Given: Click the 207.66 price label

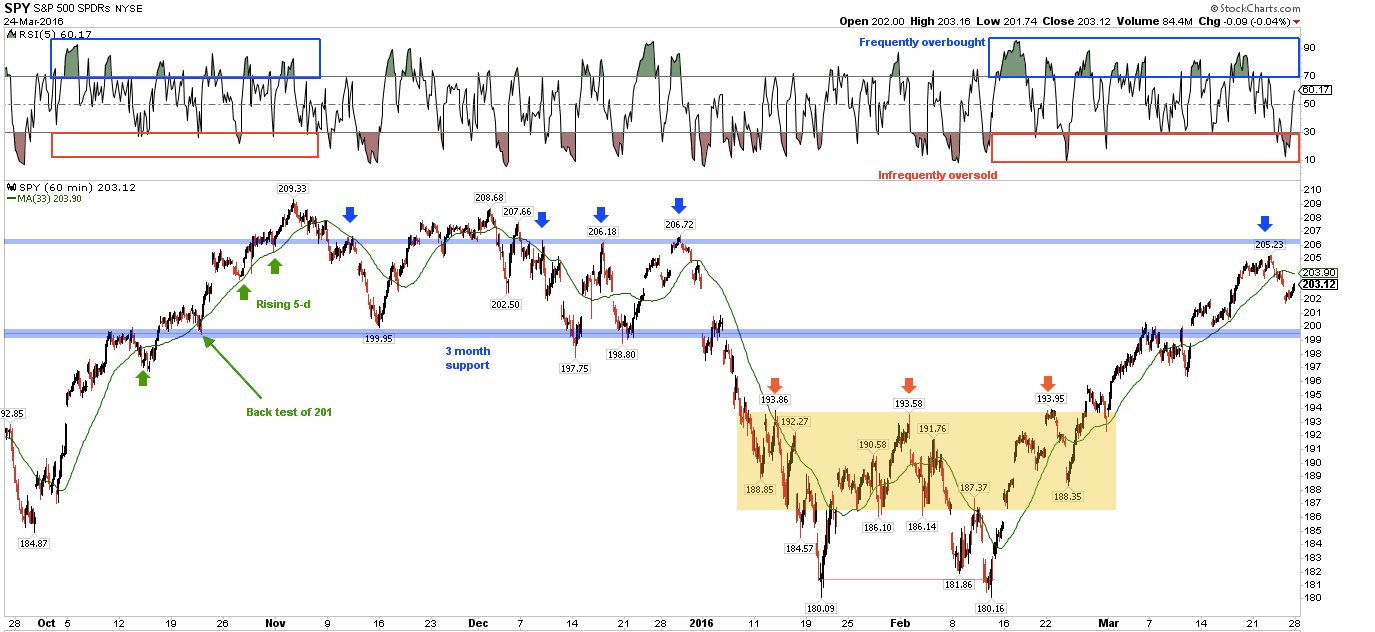Looking at the screenshot, I should click(x=518, y=211).
